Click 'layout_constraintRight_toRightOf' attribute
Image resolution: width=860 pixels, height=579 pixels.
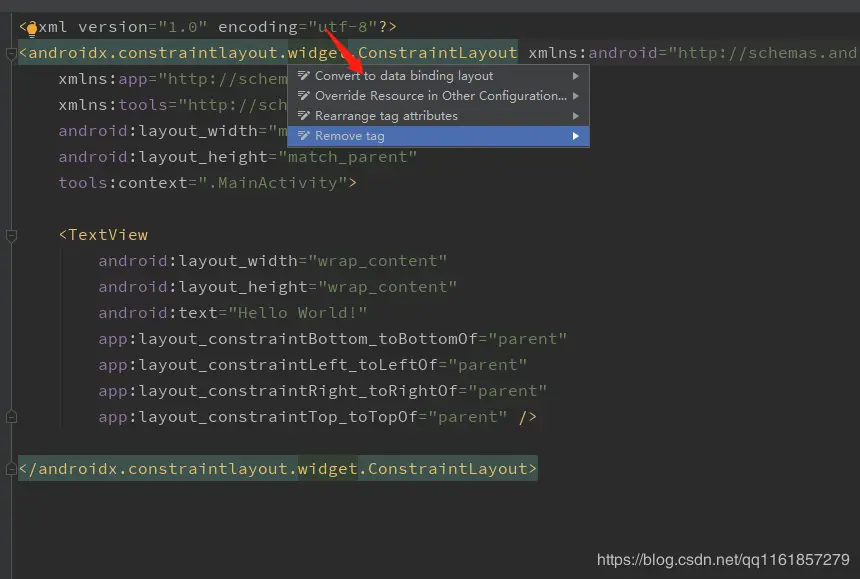[x=278, y=391]
